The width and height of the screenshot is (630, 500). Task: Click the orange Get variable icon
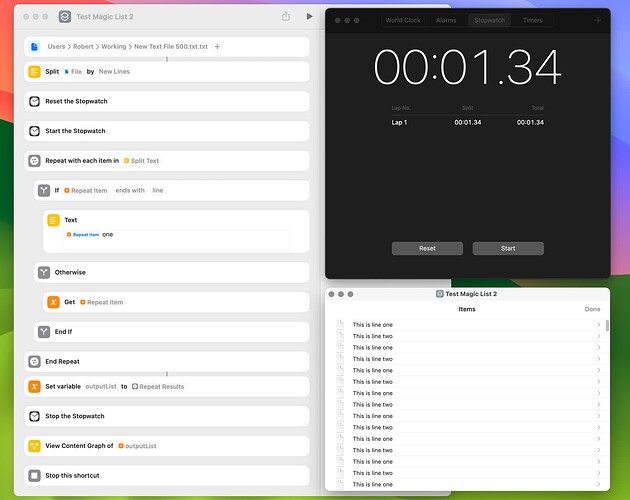pyautogui.click(x=53, y=302)
